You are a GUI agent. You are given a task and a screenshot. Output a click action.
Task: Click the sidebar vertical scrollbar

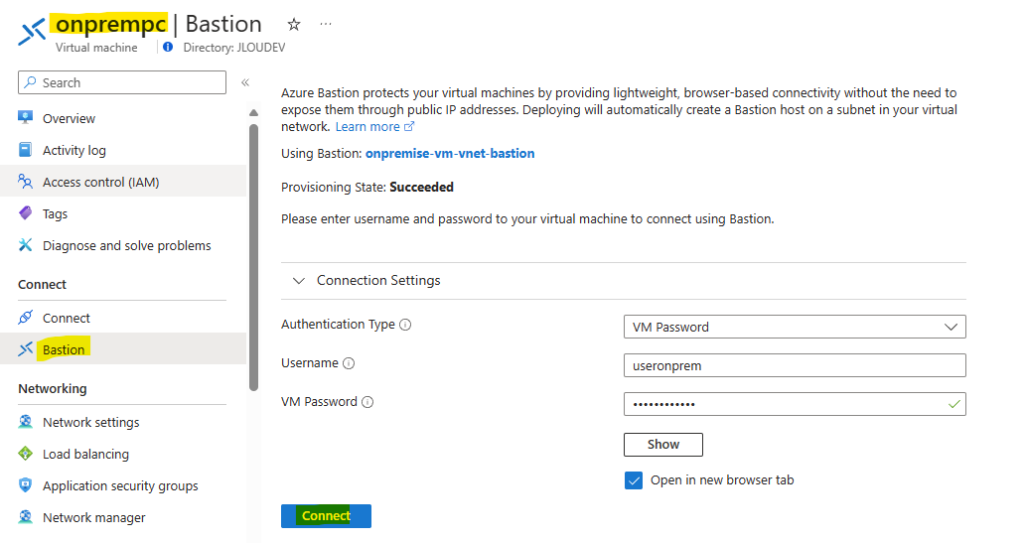coord(253,256)
